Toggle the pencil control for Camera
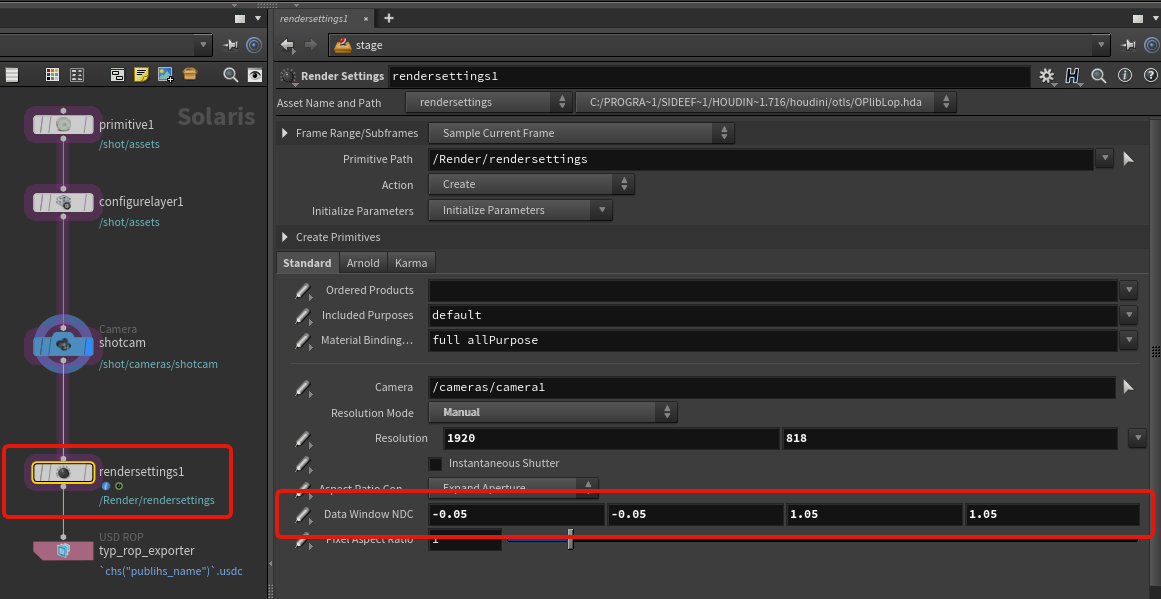1161x599 pixels. click(302, 387)
